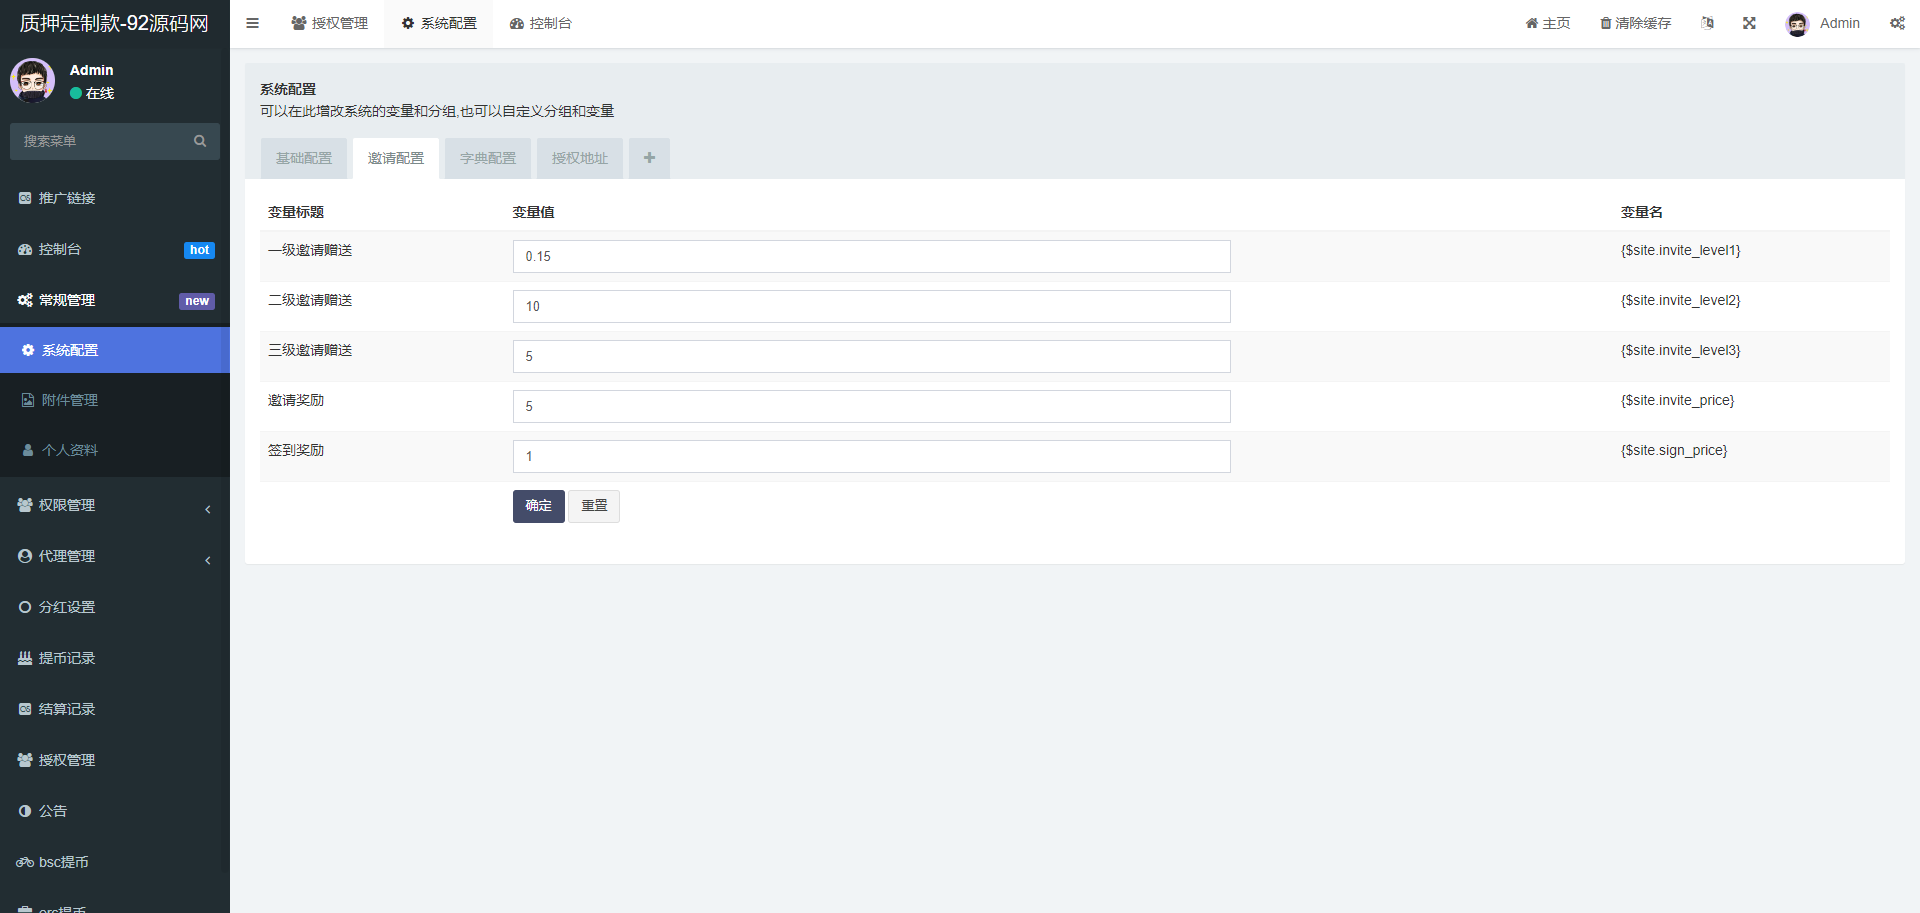Open the settings gears icon at top right
This screenshot has width=1920, height=913.
coord(1897,23)
